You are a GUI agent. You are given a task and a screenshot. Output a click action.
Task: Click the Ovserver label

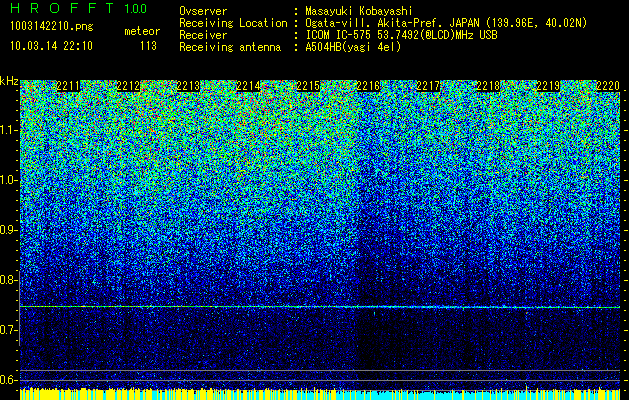203,11
